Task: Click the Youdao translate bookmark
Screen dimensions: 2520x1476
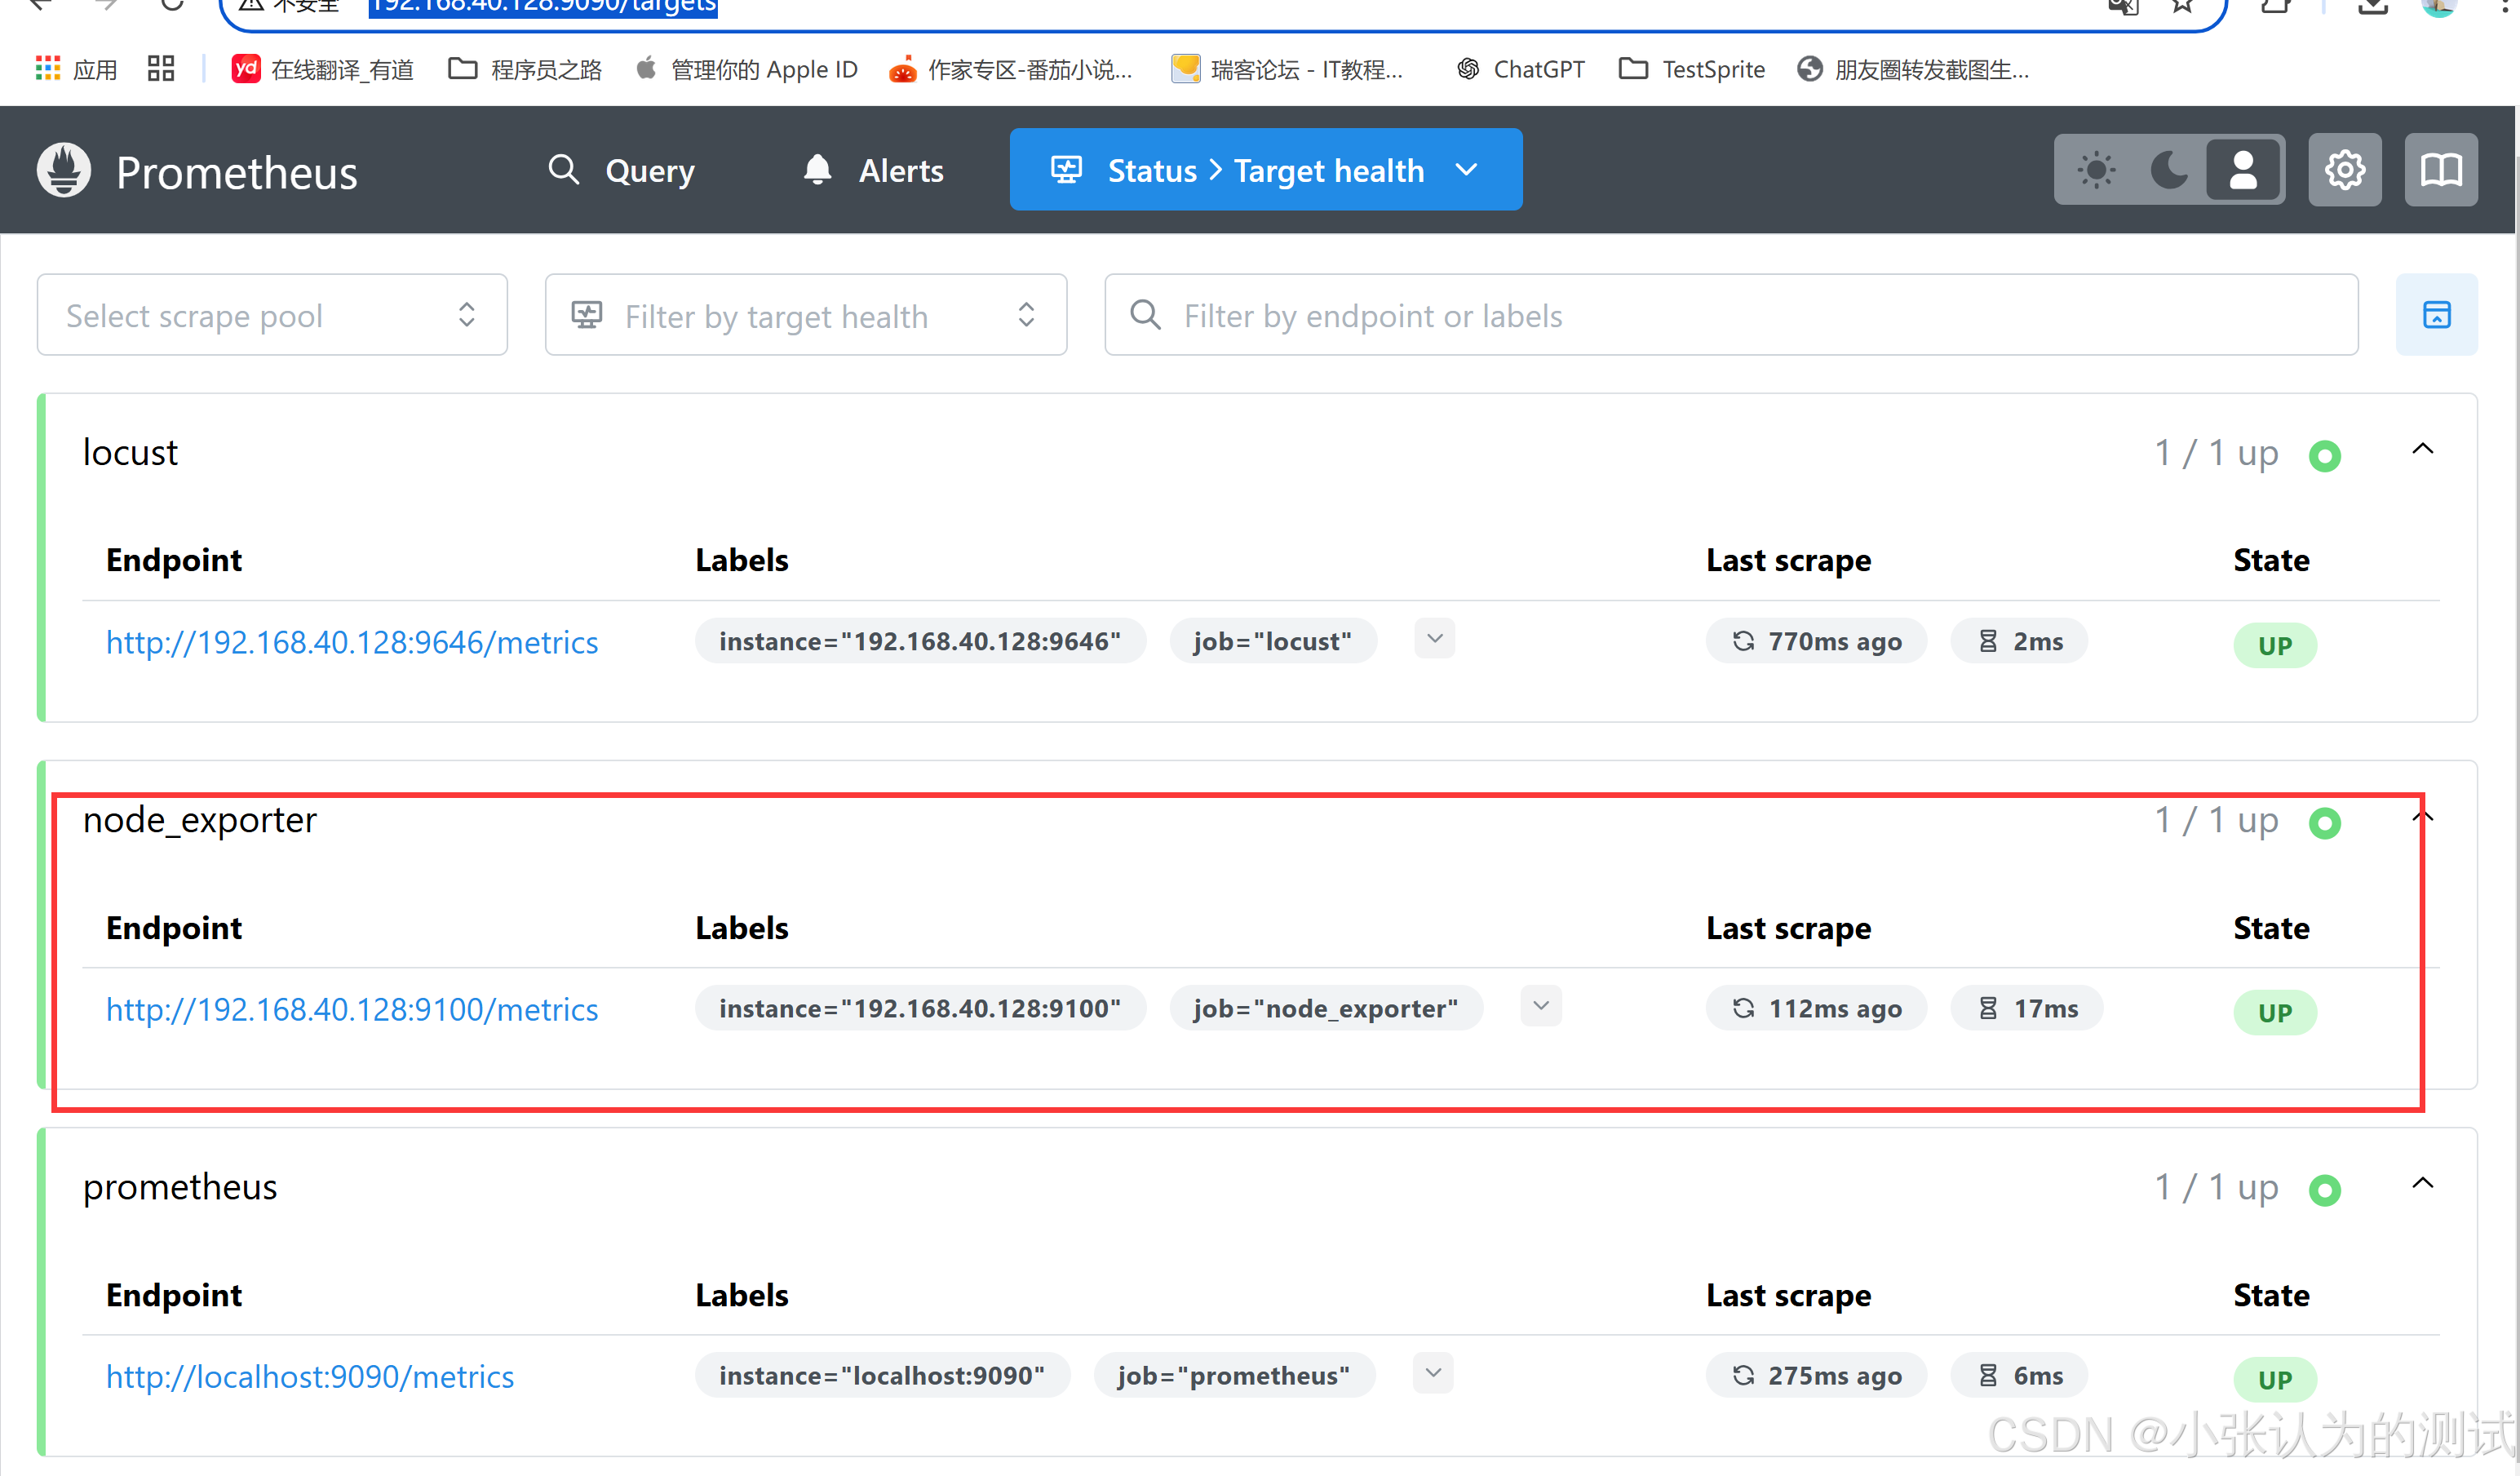Action: [x=322, y=69]
